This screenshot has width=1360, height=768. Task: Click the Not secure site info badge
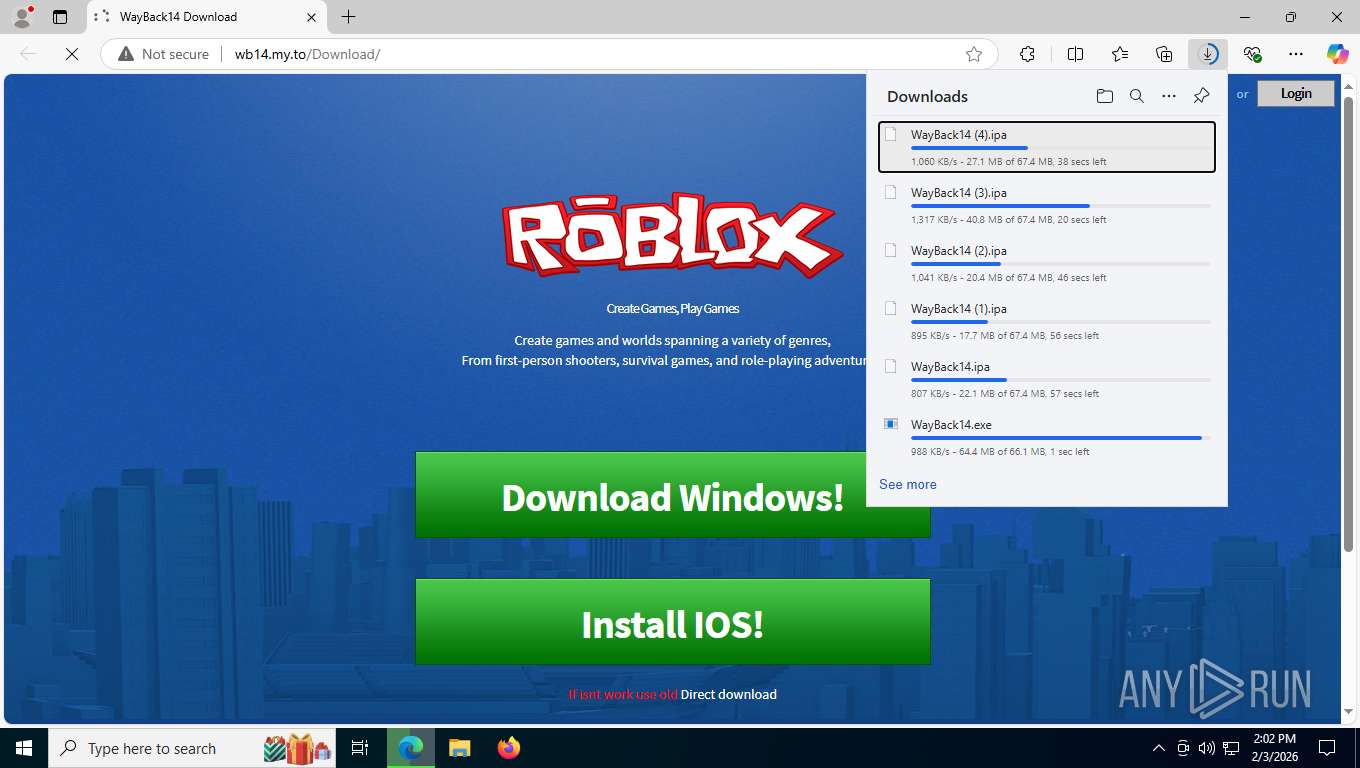(x=163, y=54)
